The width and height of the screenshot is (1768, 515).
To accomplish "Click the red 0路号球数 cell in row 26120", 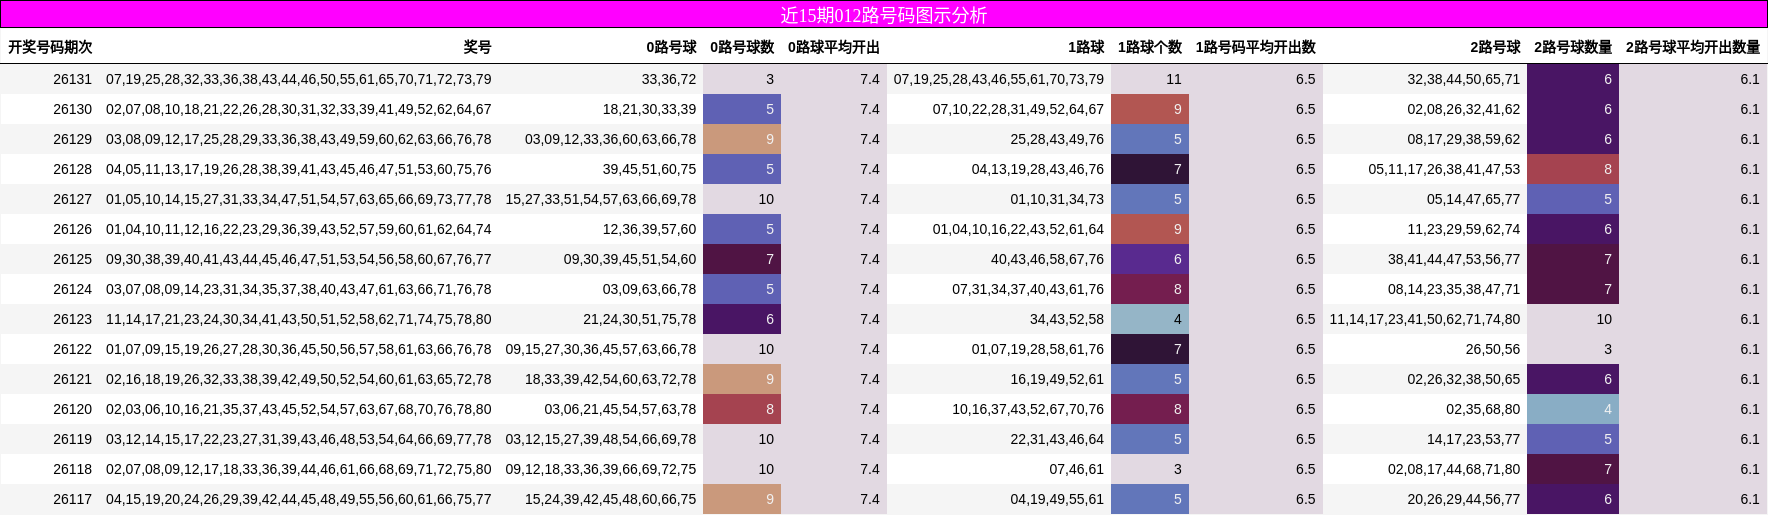I will pos(742,409).
